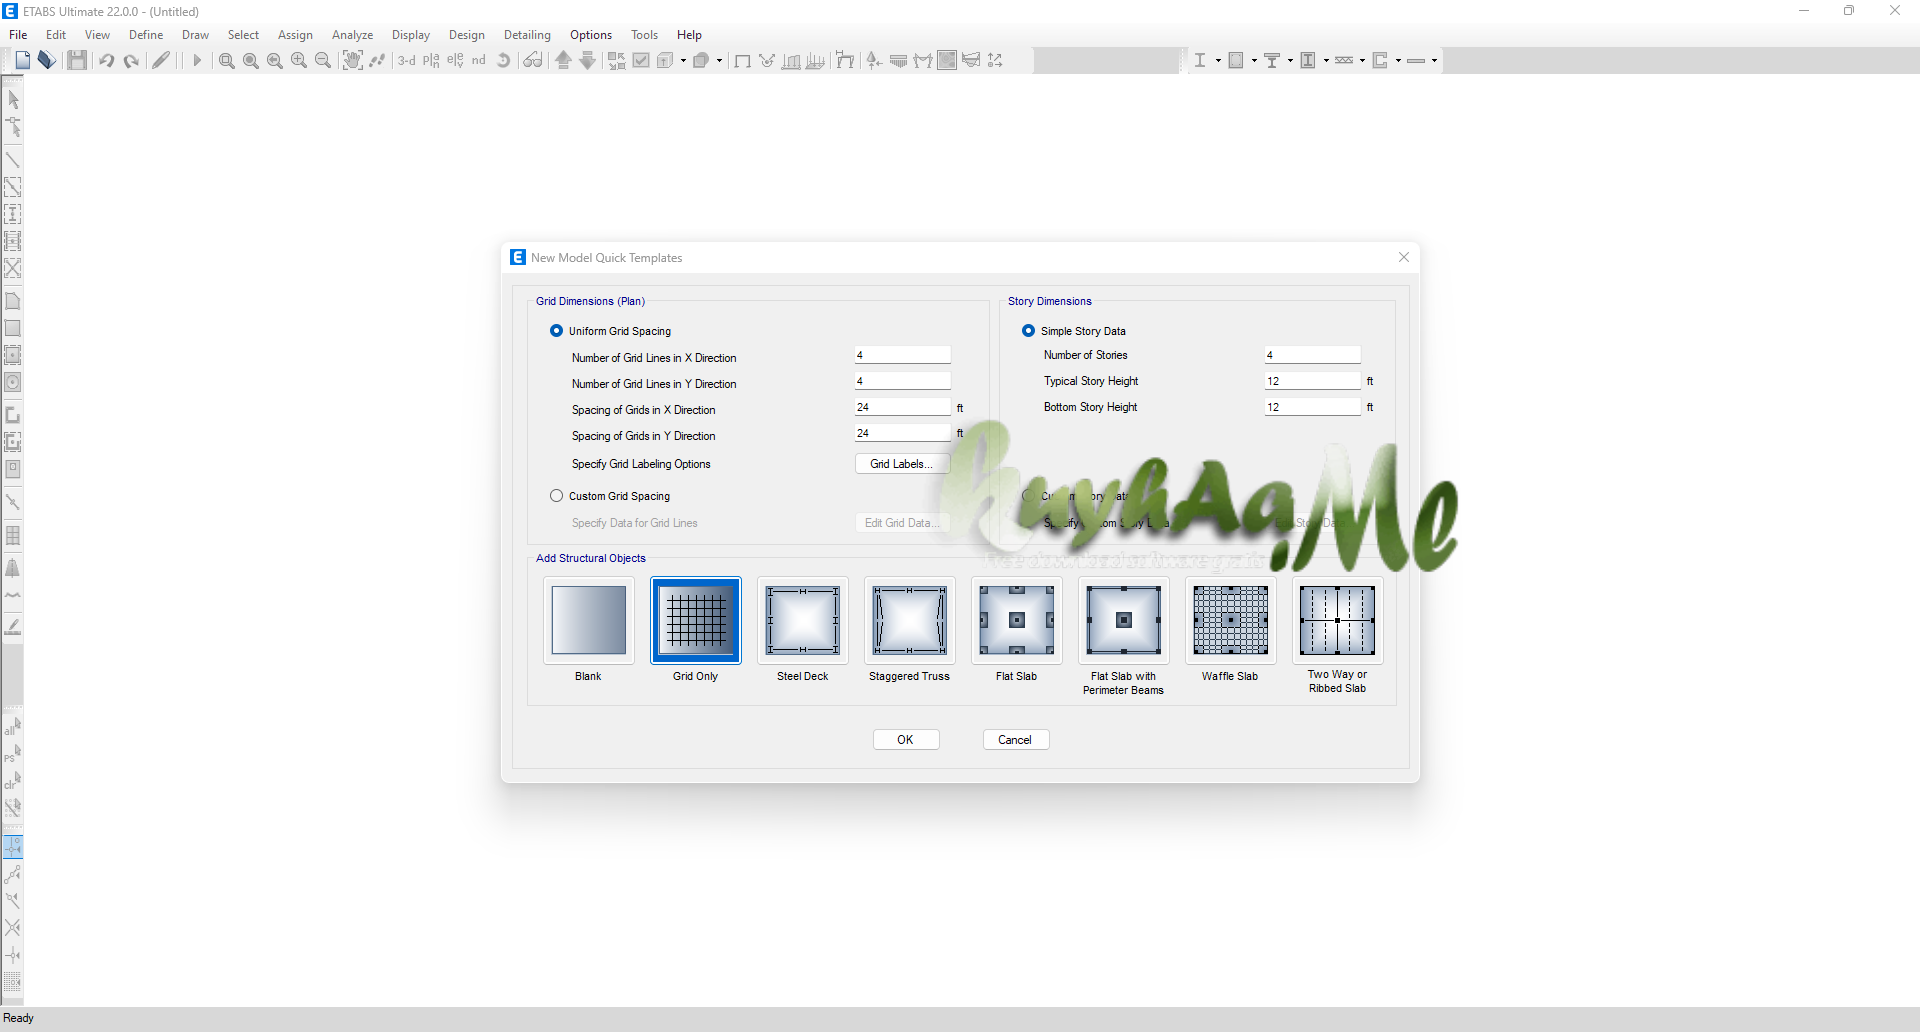Click the pencil edit icon in toolbar
This screenshot has height=1032, width=1920.
click(x=161, y=60)
